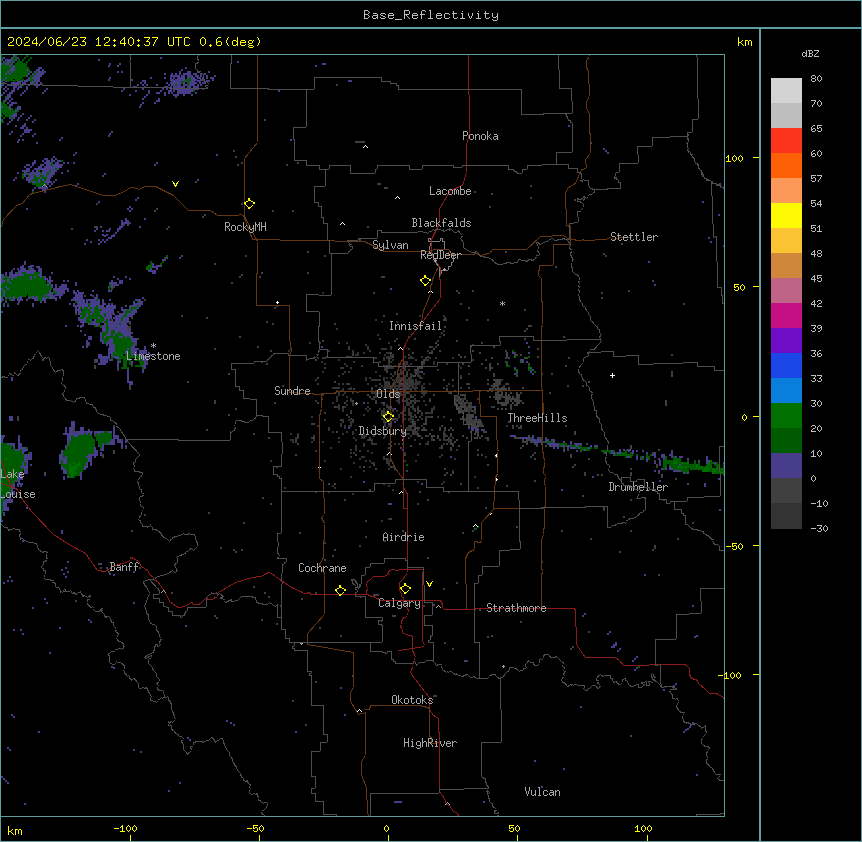This screenshot has width=862, height=842.
Task: Click the -100 tick on vertical axis
Action: pos(731,675)
